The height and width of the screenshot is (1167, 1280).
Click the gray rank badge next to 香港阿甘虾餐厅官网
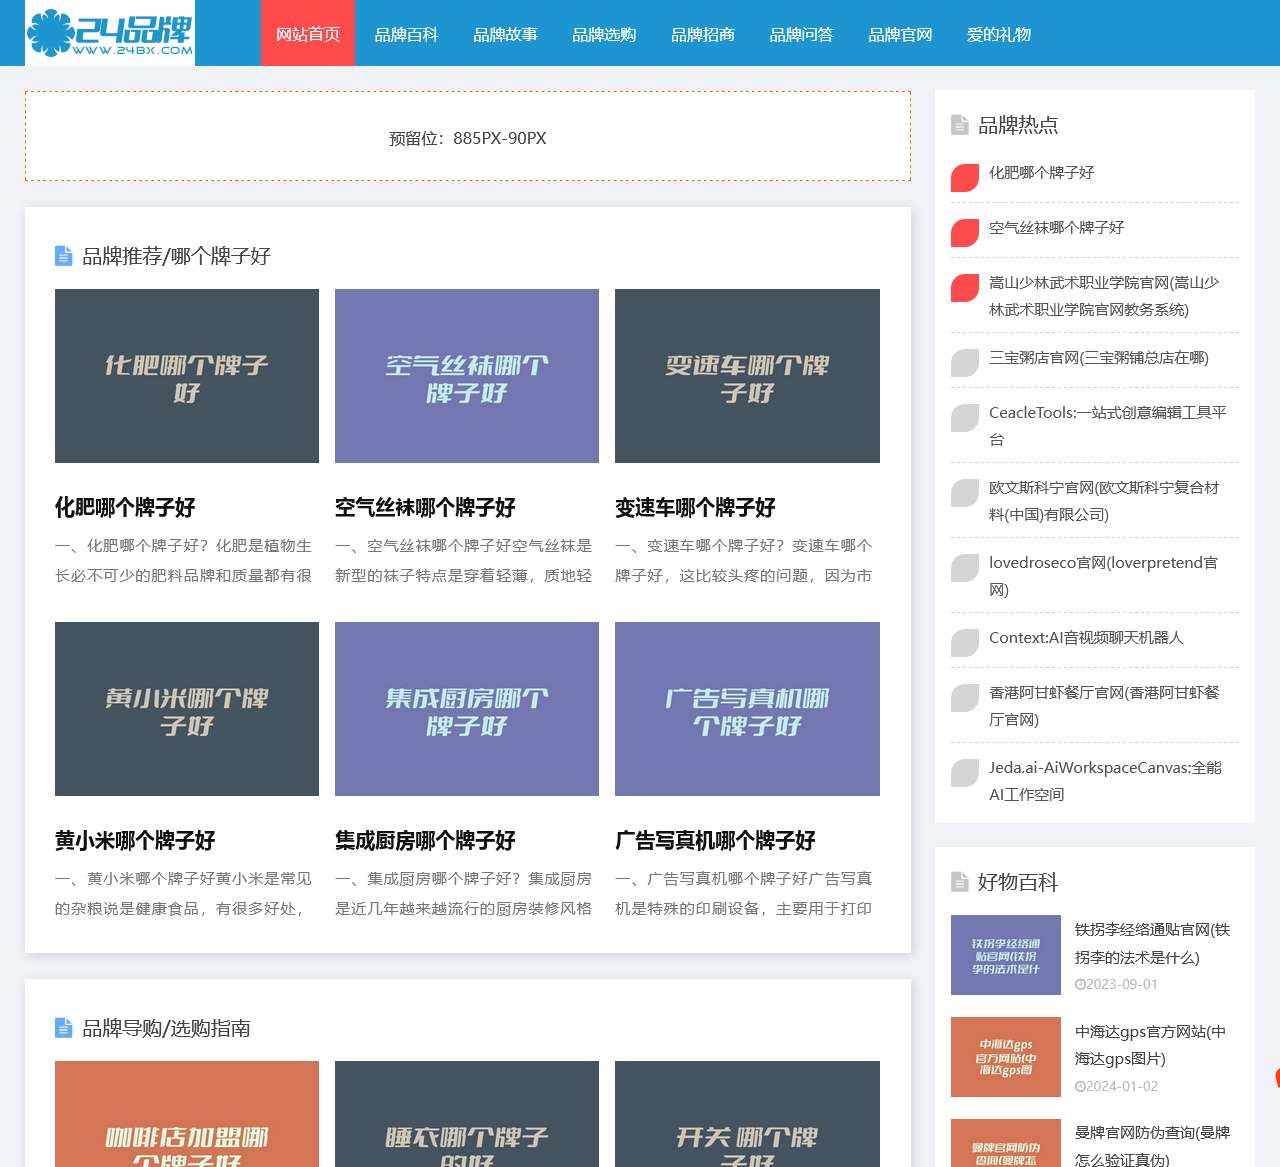click(965, 698)
